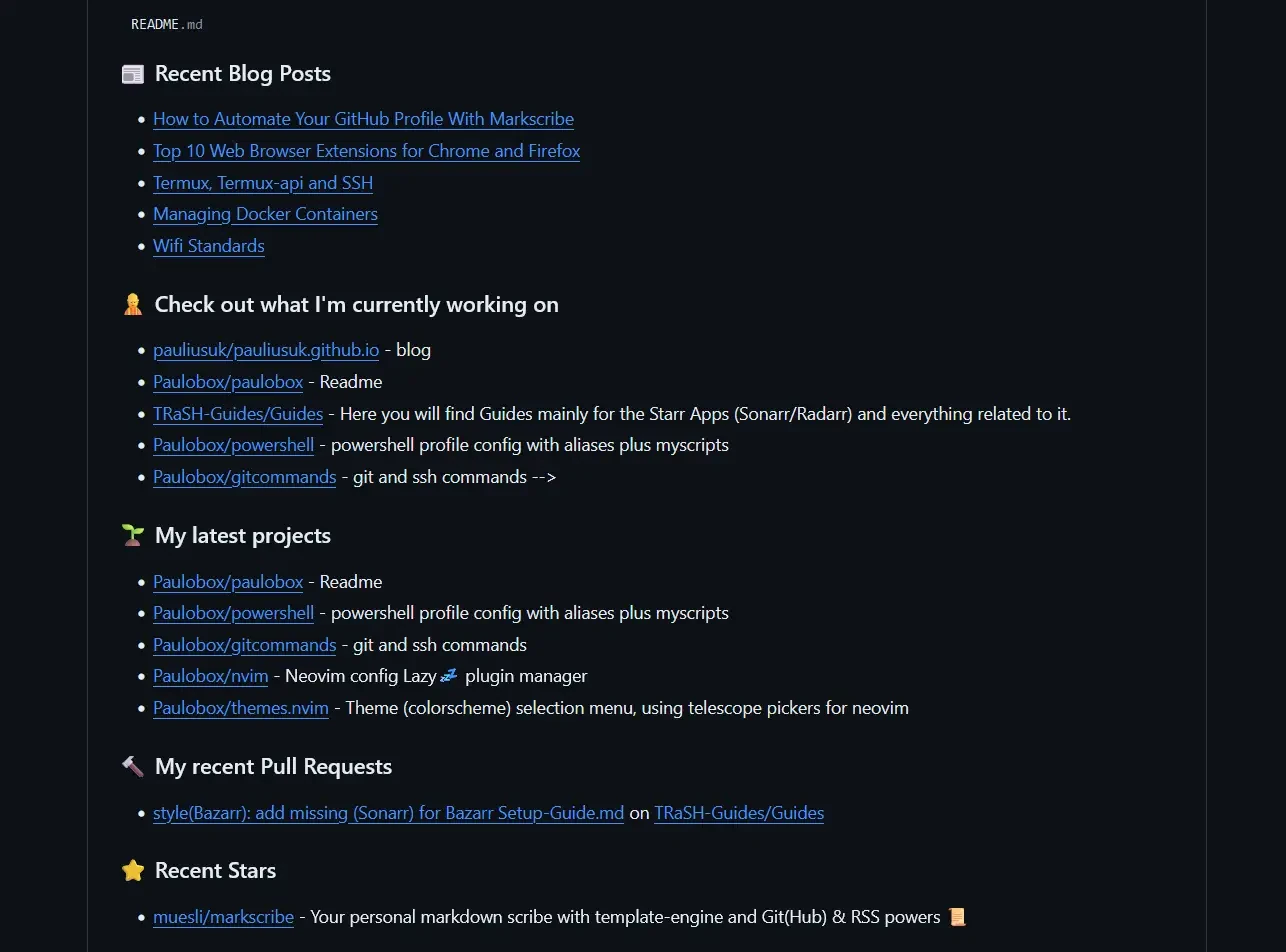
Task: Click the newspaper emoji beside Recent Blog Posts
Action: pos(133,74)
